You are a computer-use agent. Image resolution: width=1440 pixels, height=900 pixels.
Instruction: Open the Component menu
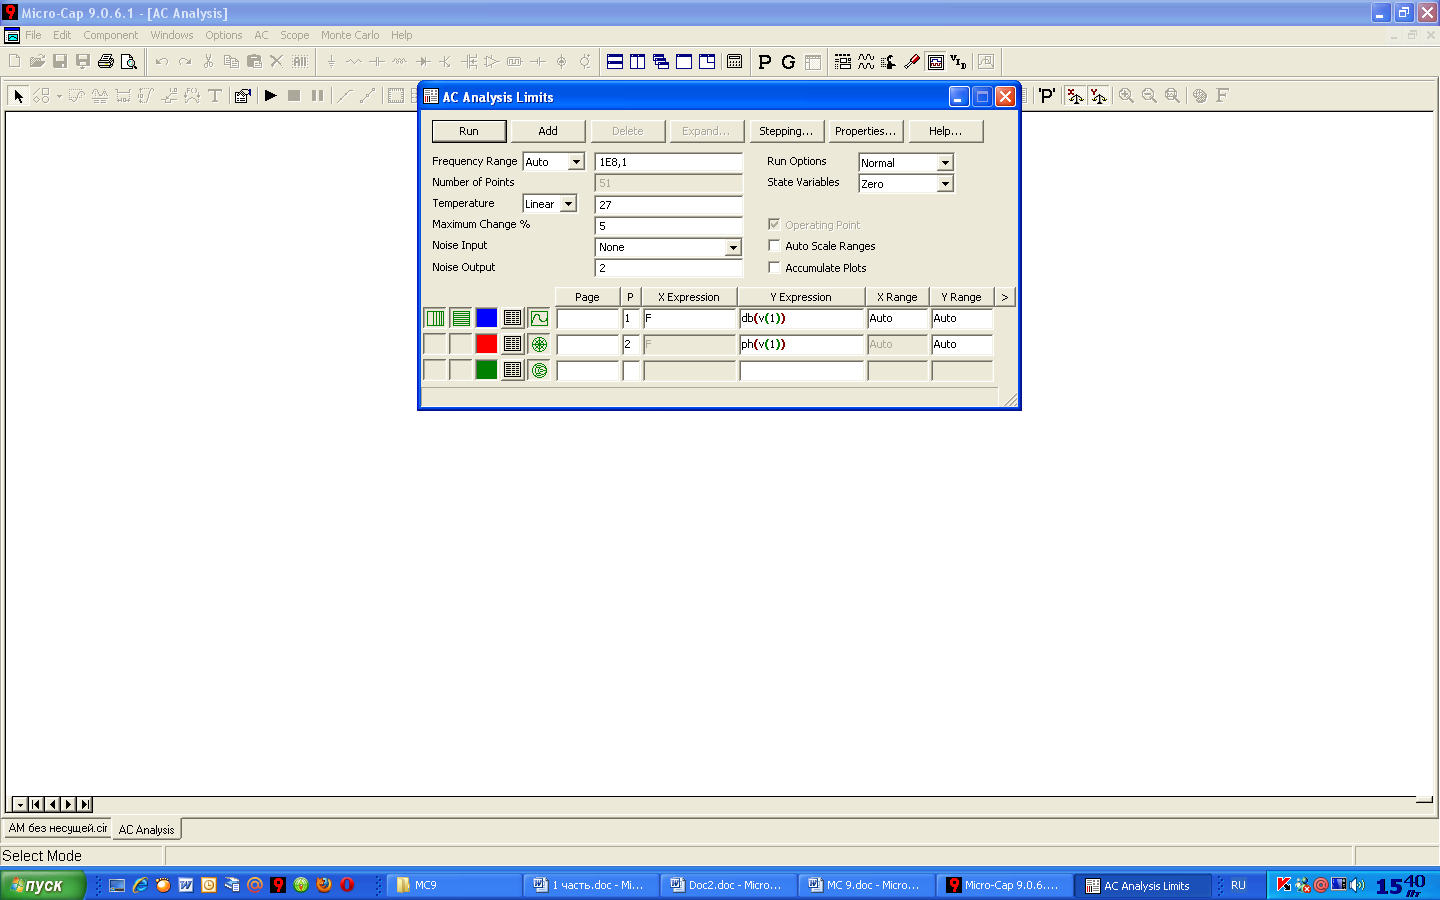tap(111, 35)
